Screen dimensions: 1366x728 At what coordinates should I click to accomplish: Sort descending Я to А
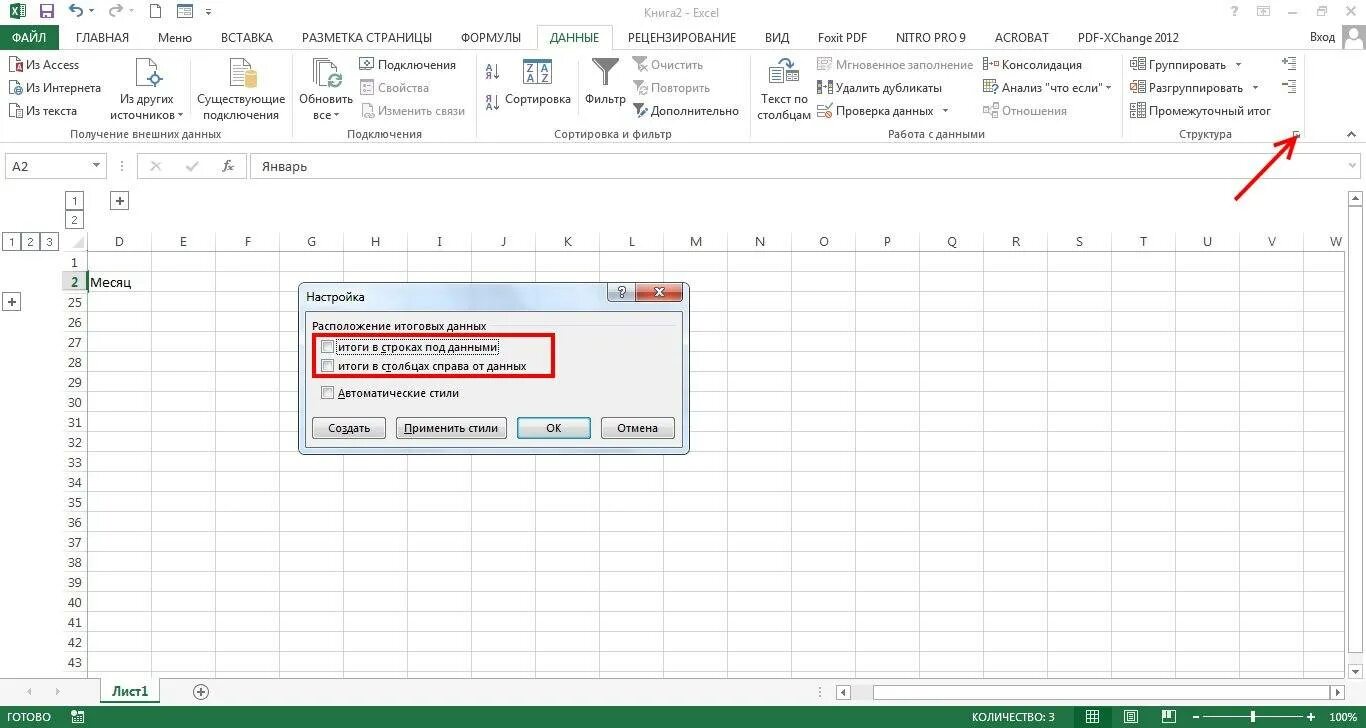point(492,101)
